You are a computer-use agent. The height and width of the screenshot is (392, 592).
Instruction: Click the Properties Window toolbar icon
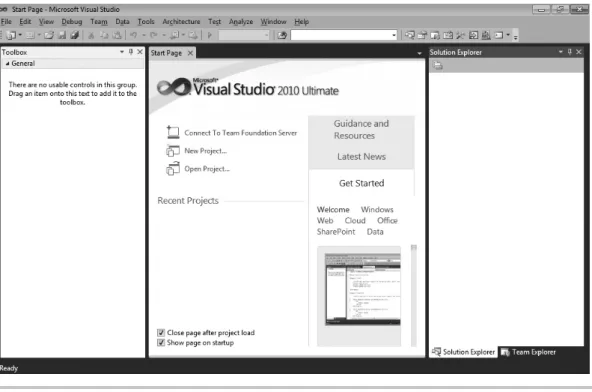click(422, 35)
